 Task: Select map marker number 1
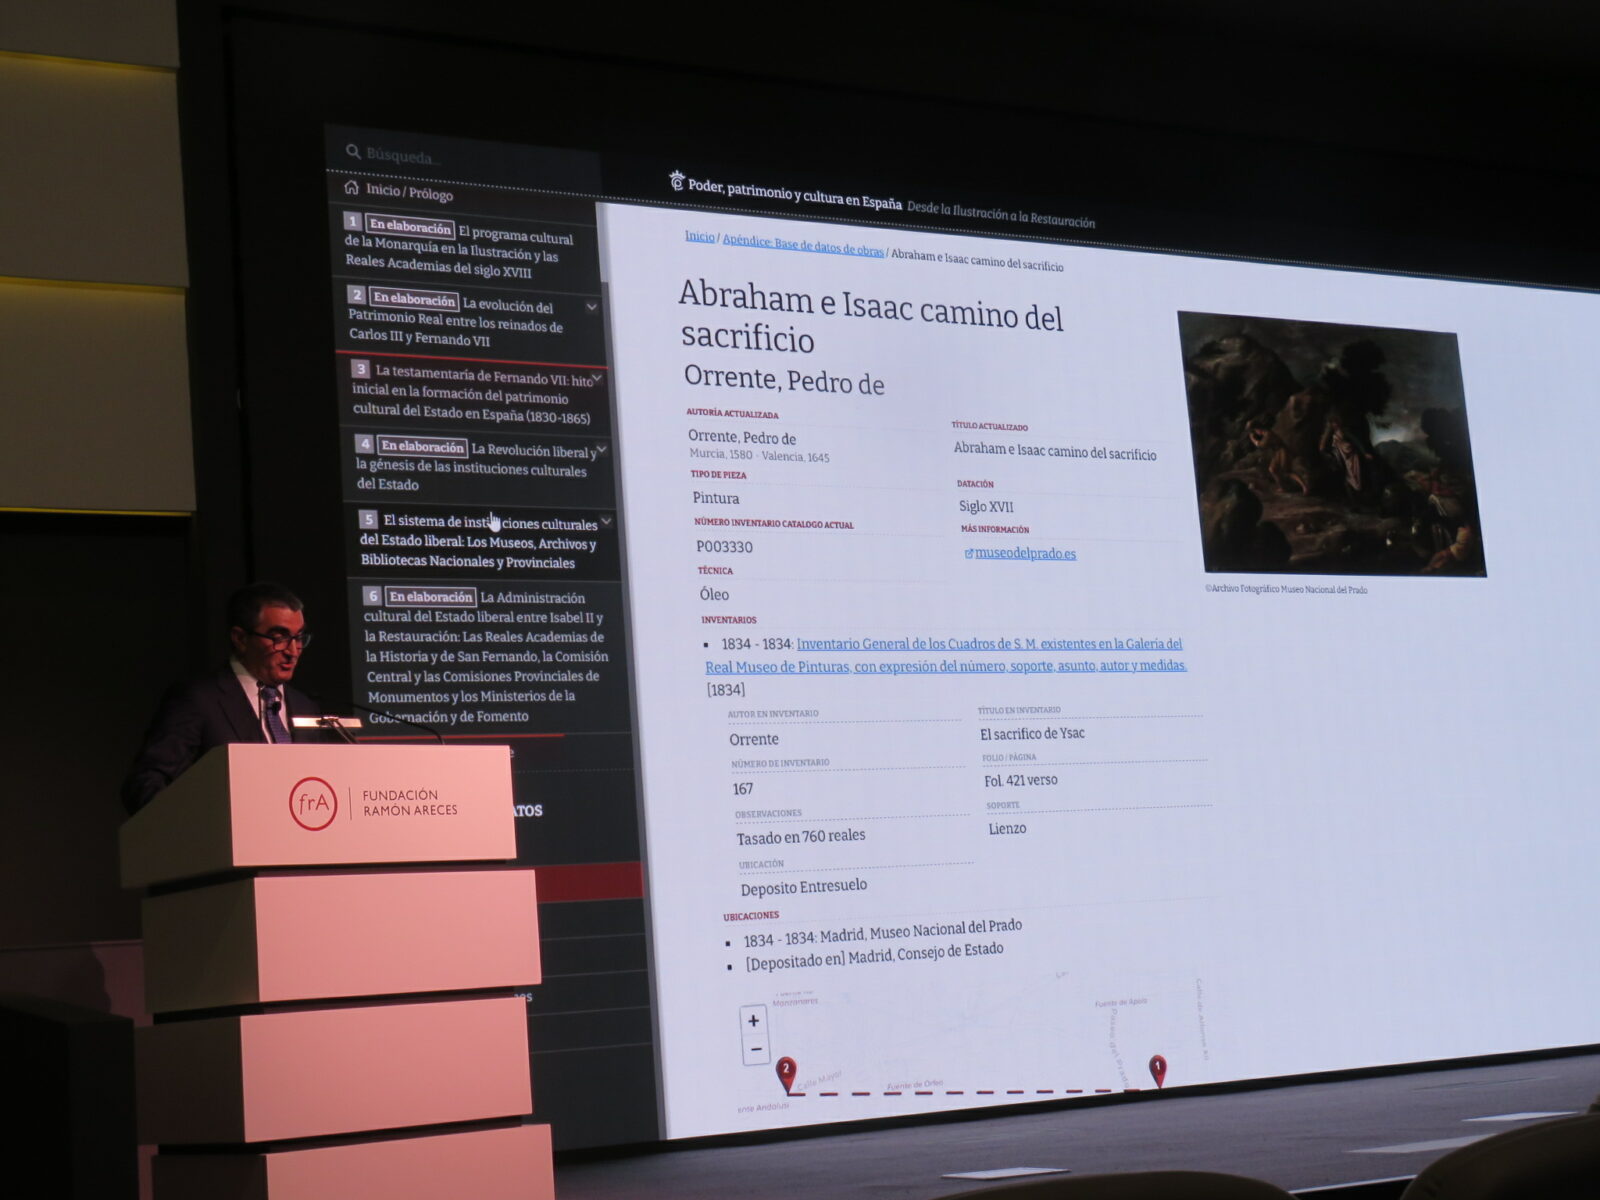pos(1157,1070)
